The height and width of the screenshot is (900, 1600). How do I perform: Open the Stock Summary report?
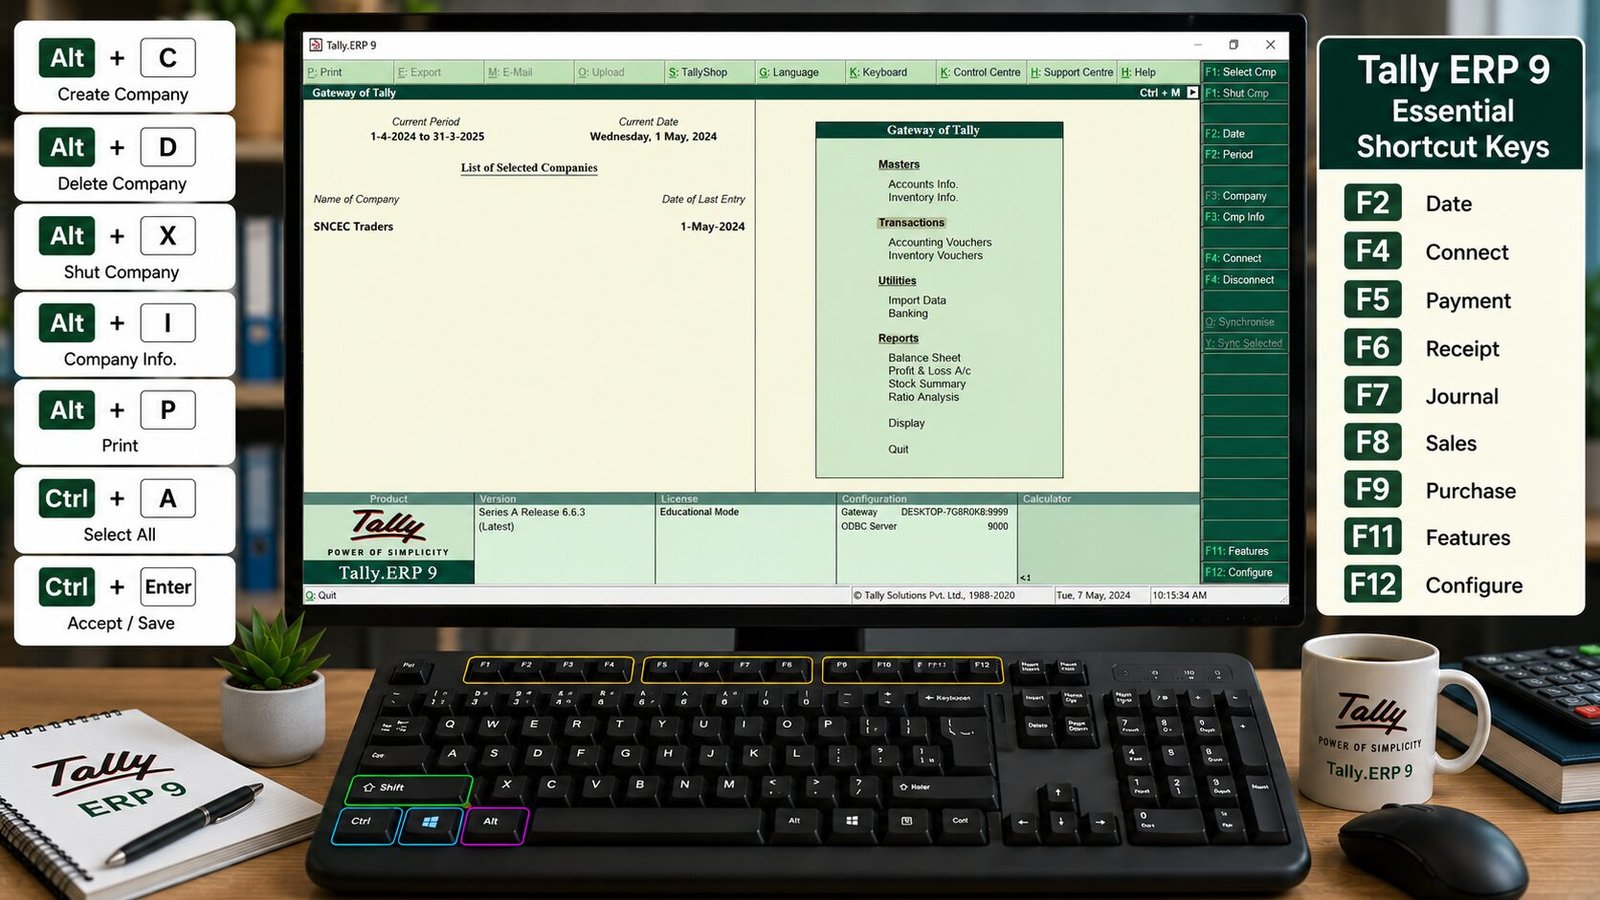[x=927, y=384]
